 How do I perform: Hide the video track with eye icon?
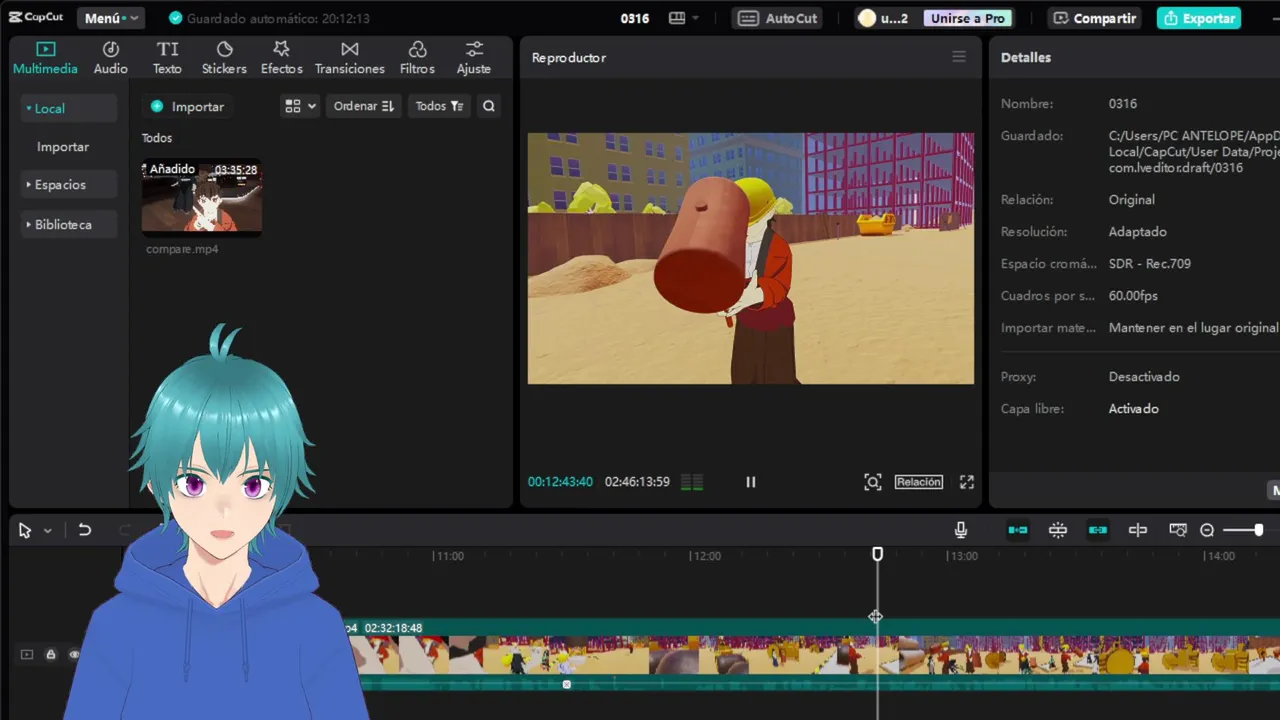tap(74, 655)
